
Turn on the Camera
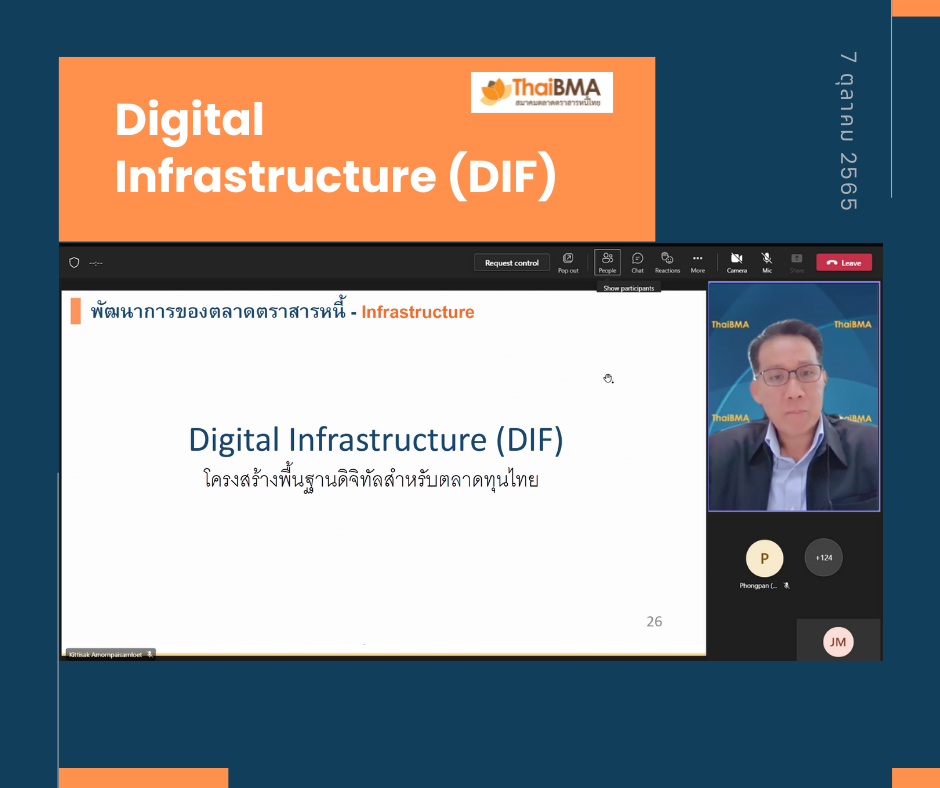[x=736, y=262]
